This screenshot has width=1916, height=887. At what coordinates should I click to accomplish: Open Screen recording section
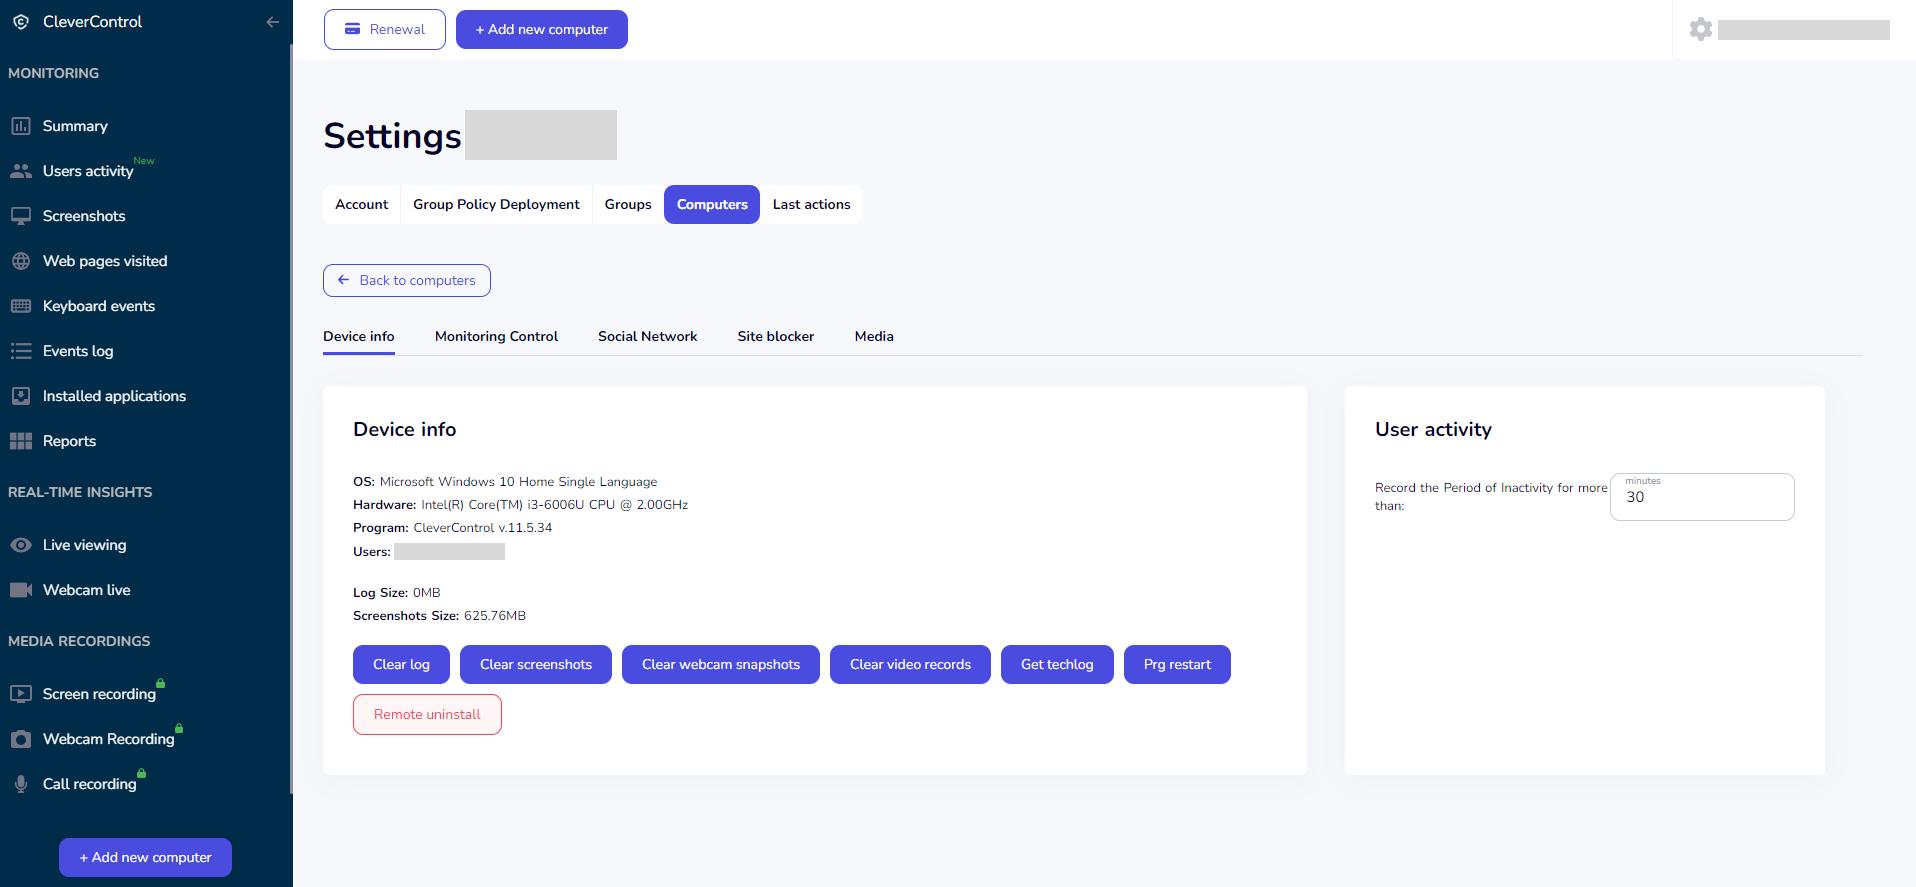click(99, 694)
